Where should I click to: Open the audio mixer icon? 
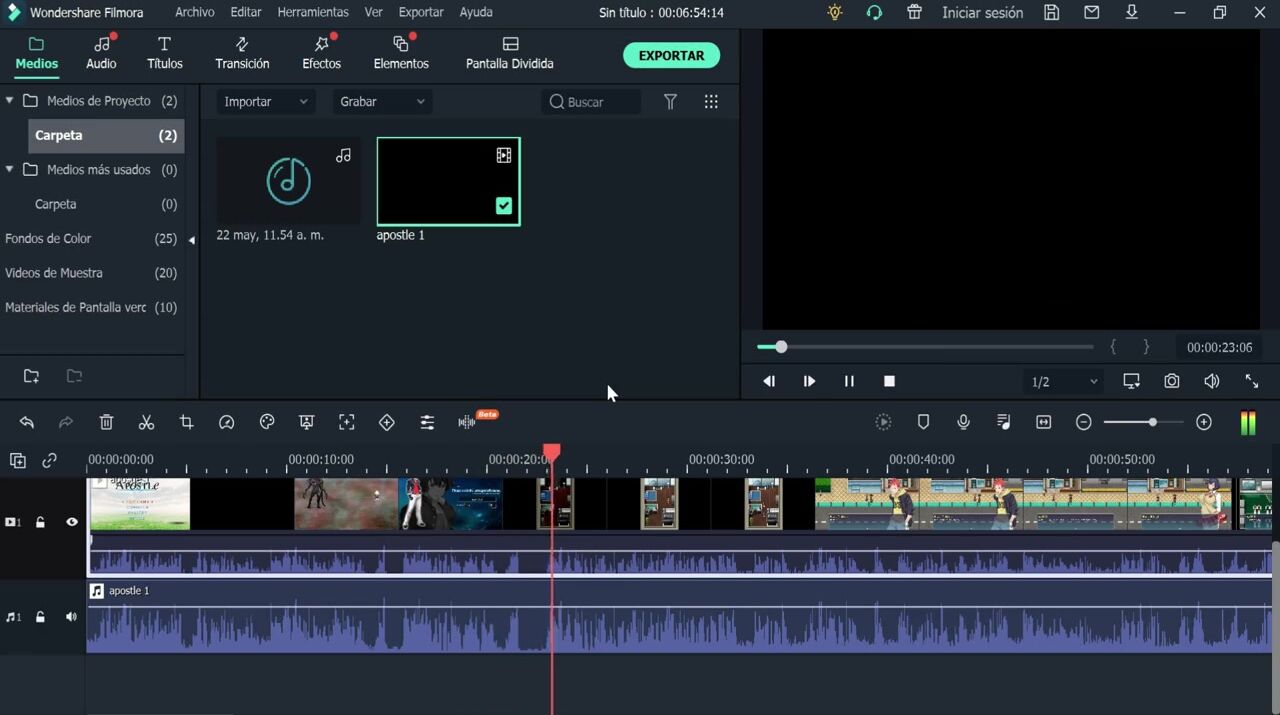pos(1004,422)
